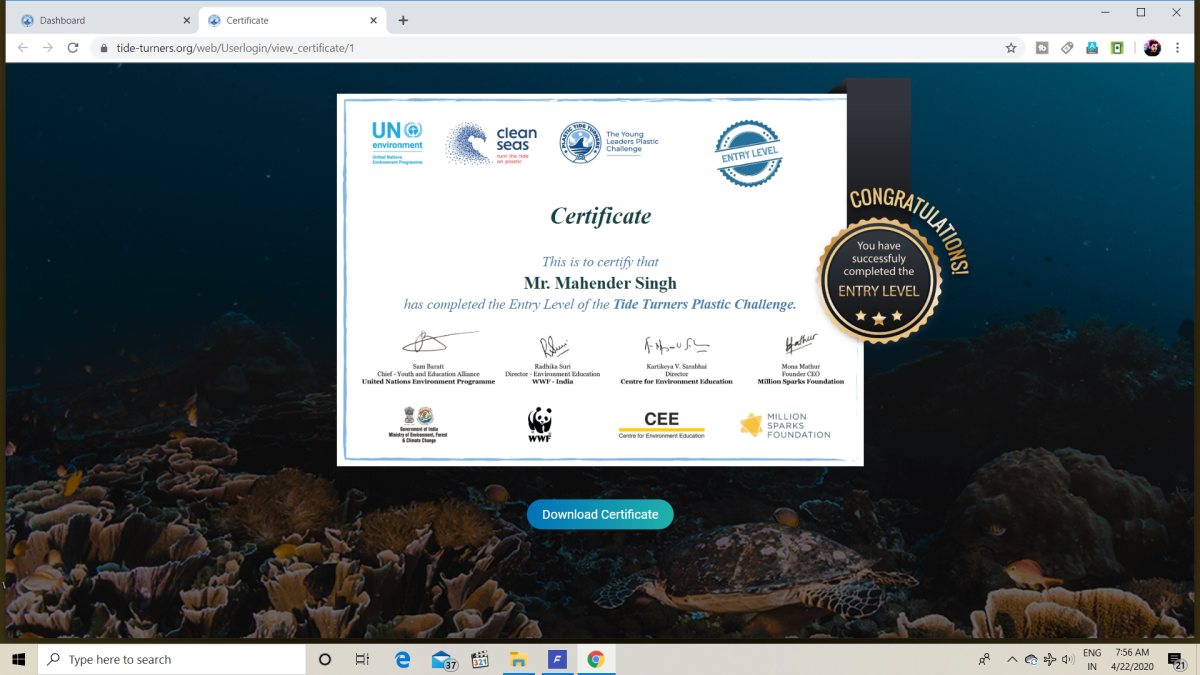Open the cloud sync tray icon

click(x=1032, y=659)
